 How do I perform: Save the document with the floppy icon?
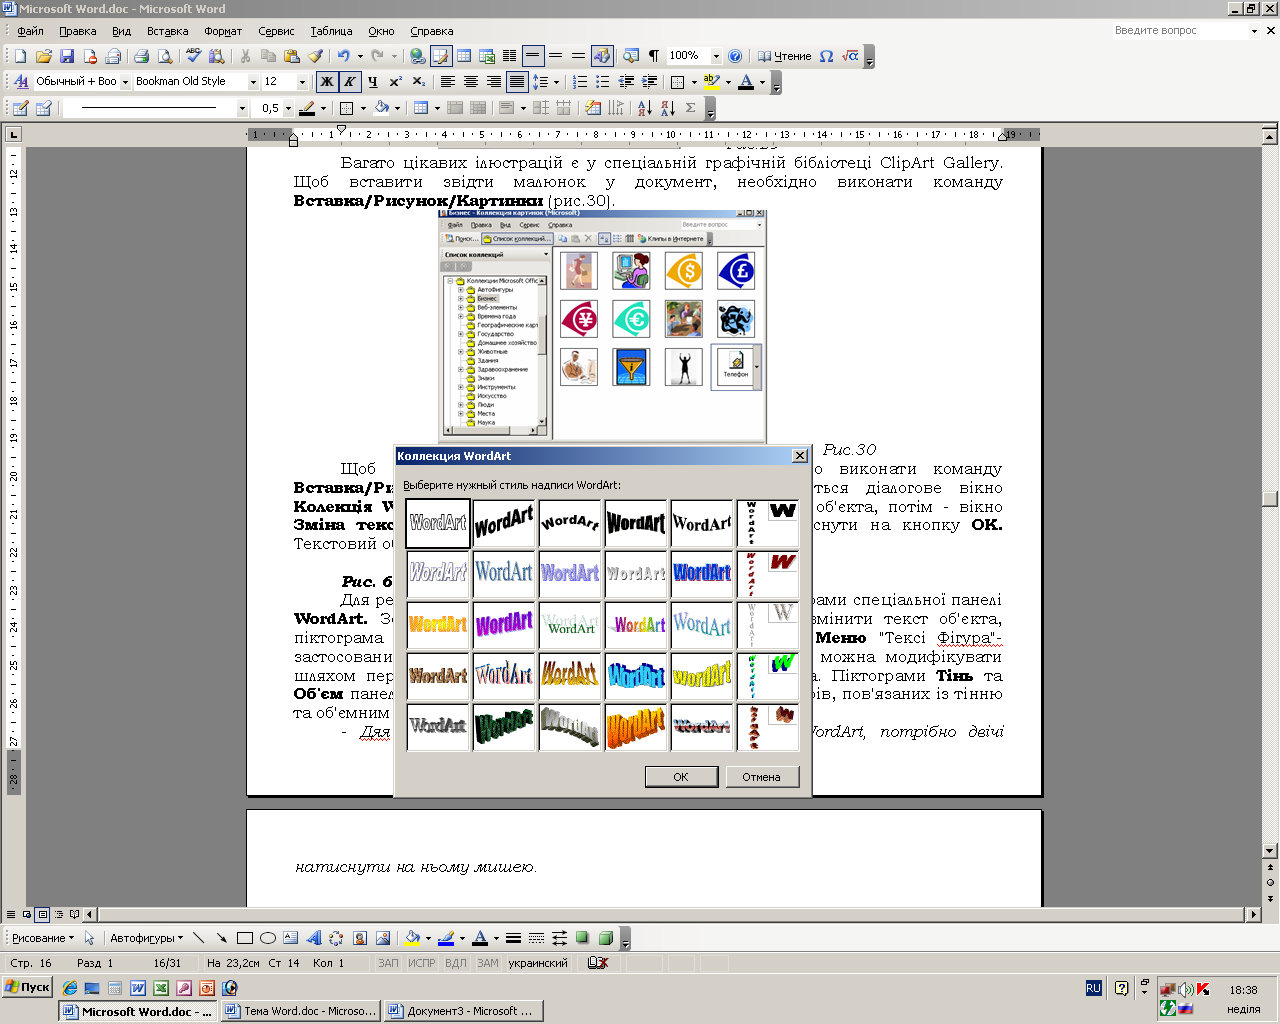(67, 56)
